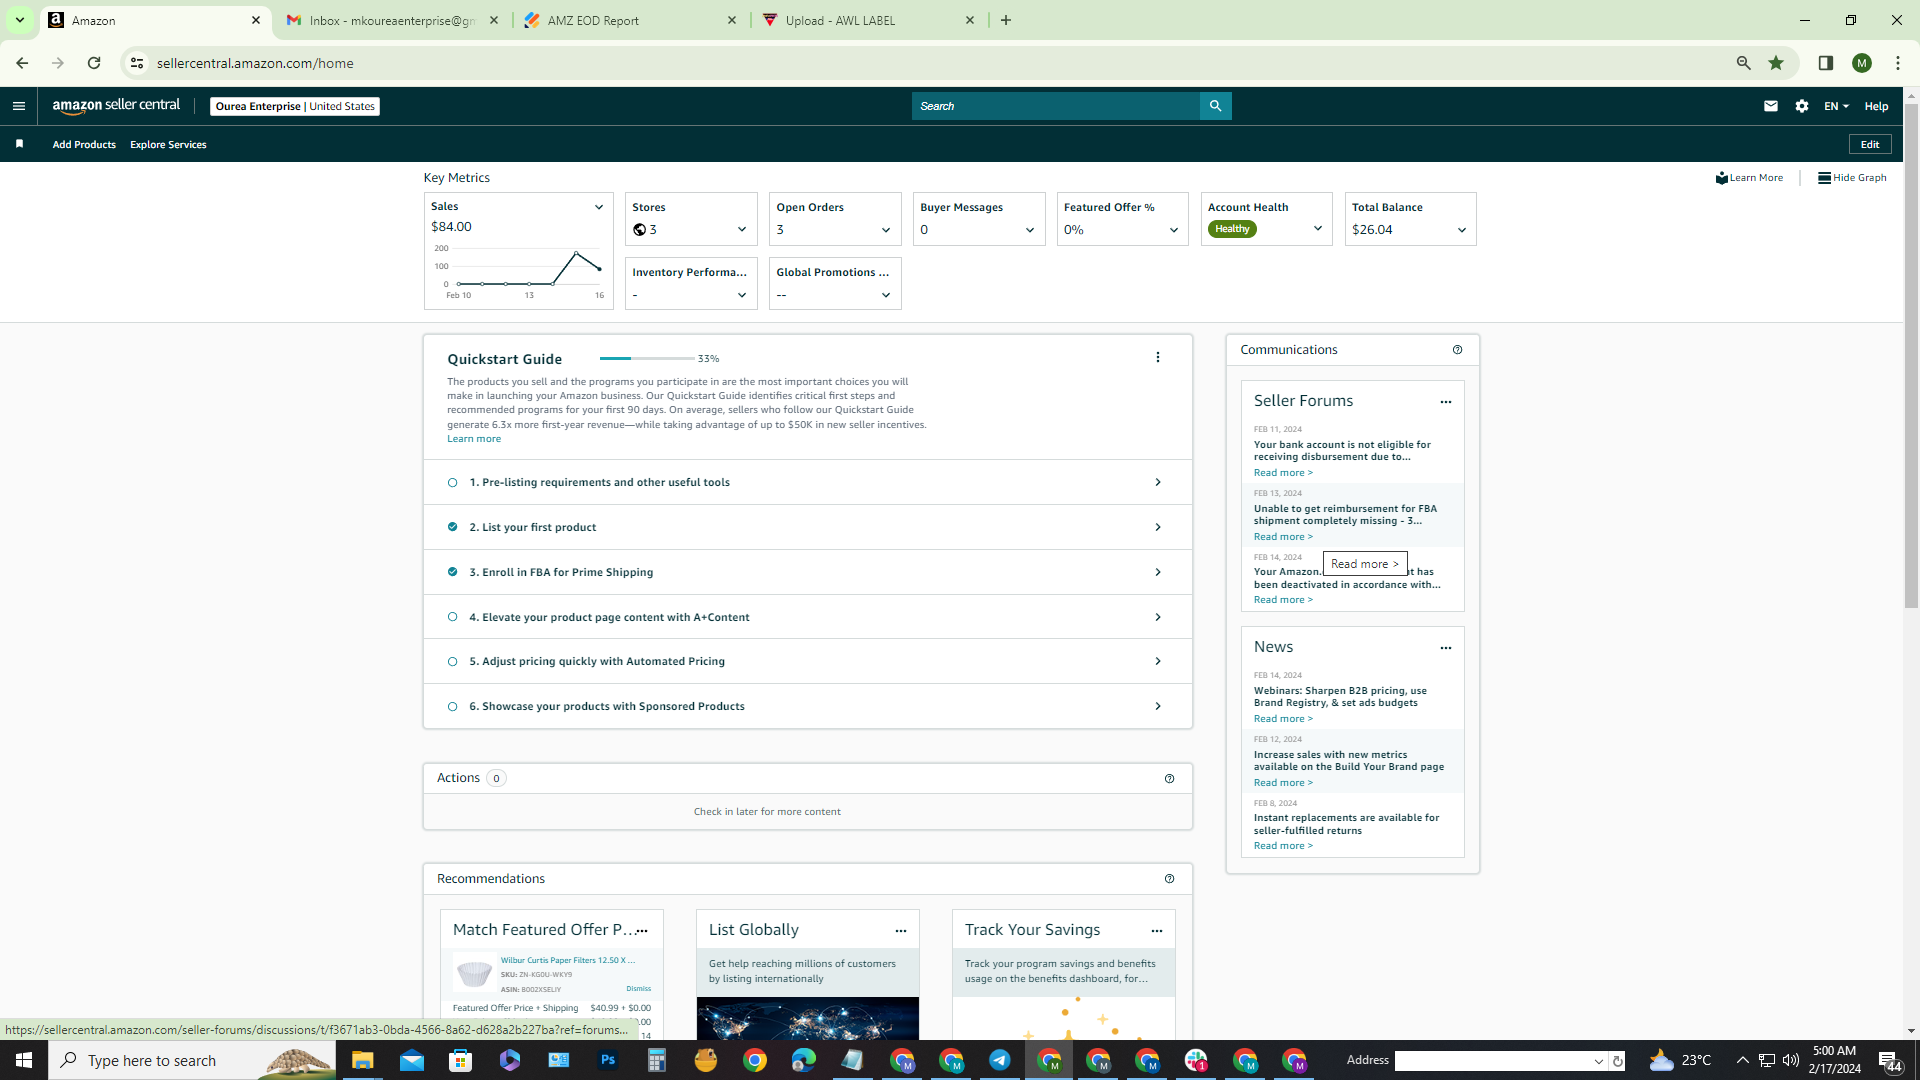The height and width of the screenshot is (1080, 1920).
Task: Open the settings gear icon
Action: [1801, 106]
